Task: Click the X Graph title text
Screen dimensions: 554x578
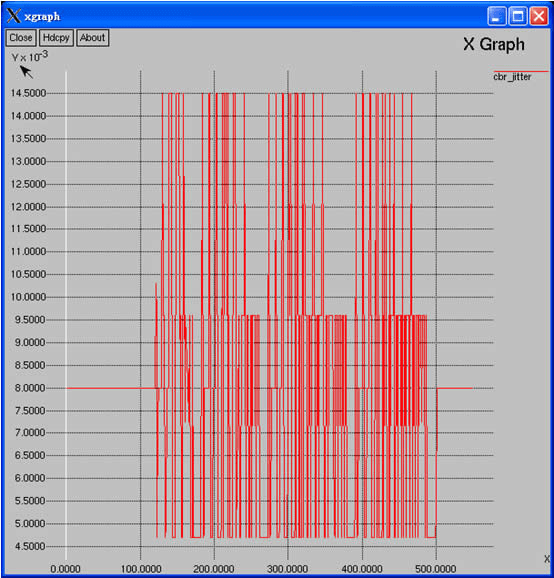Action: click(494, 44)
